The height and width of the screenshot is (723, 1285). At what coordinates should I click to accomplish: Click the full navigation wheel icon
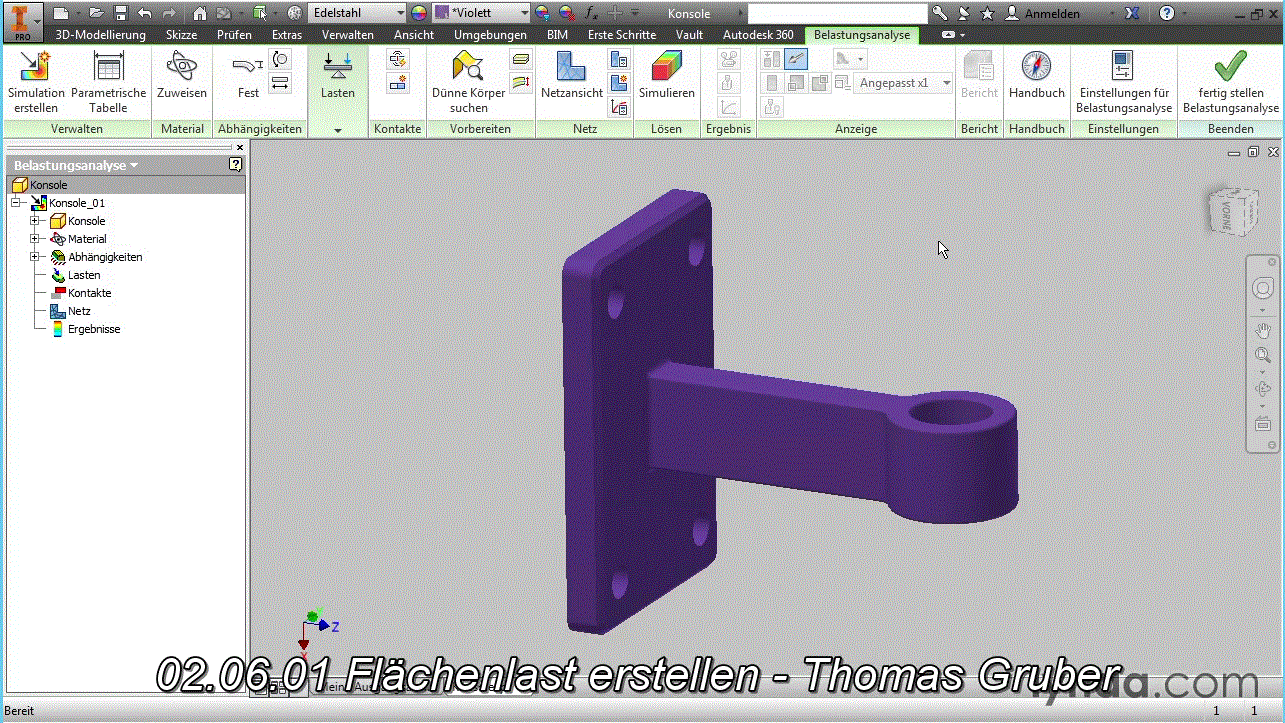(x=1262, y=289)
